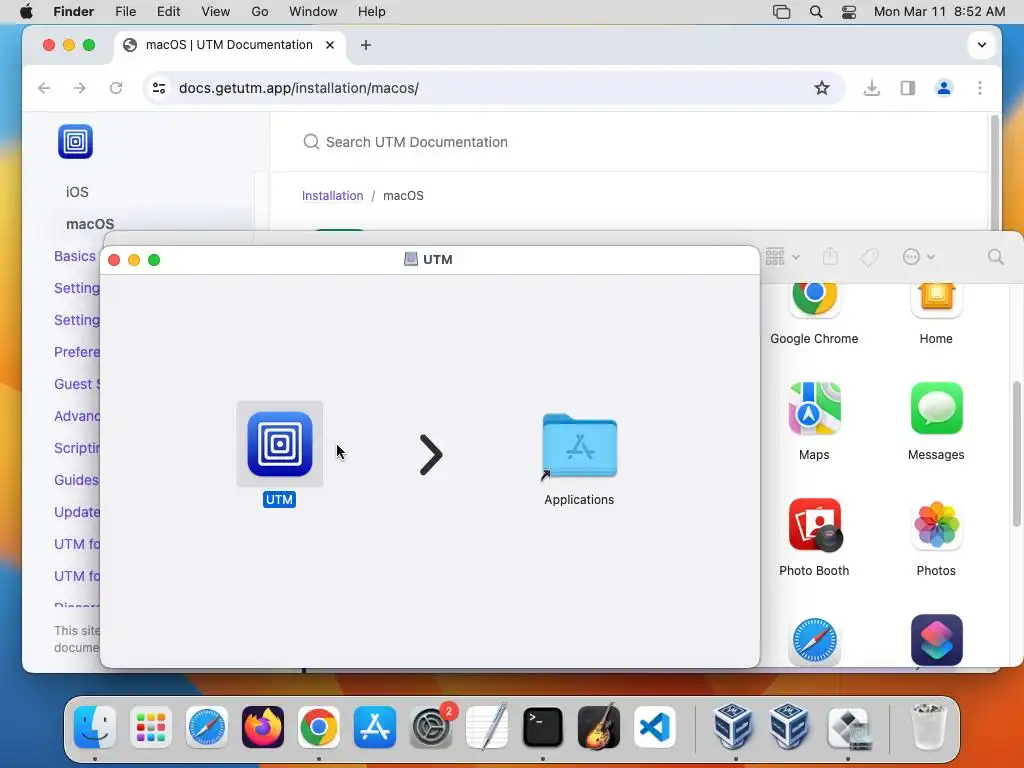Select macOS in documentation sidebar
Image resolution: width=1024 pixels, height=768 pixels.
(90, 224)
